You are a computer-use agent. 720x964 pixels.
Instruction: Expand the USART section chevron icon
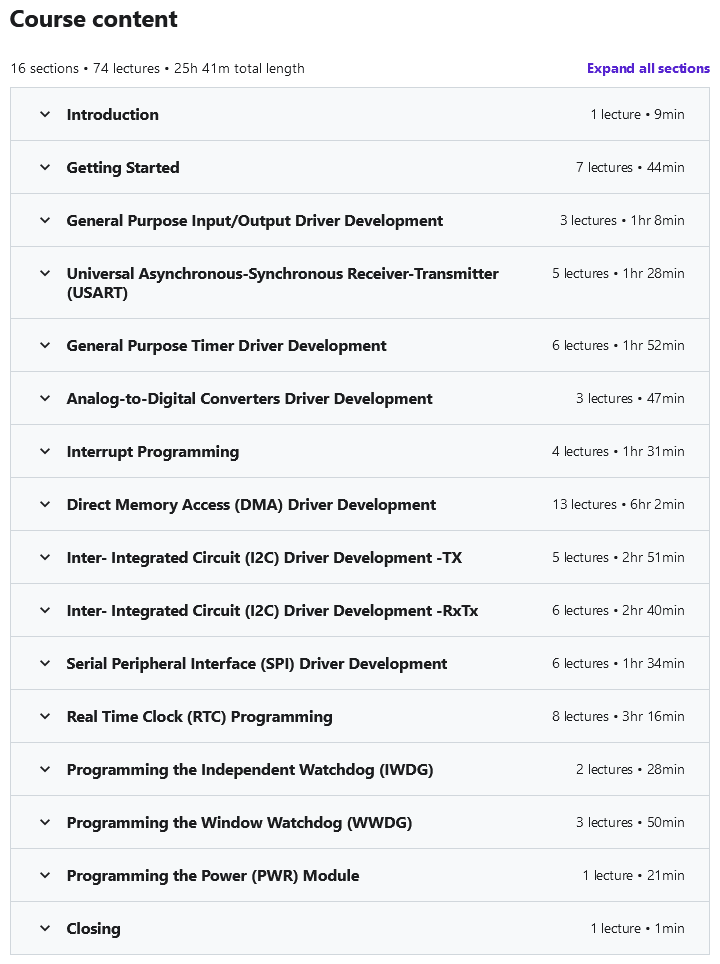(x=45, y=274)
